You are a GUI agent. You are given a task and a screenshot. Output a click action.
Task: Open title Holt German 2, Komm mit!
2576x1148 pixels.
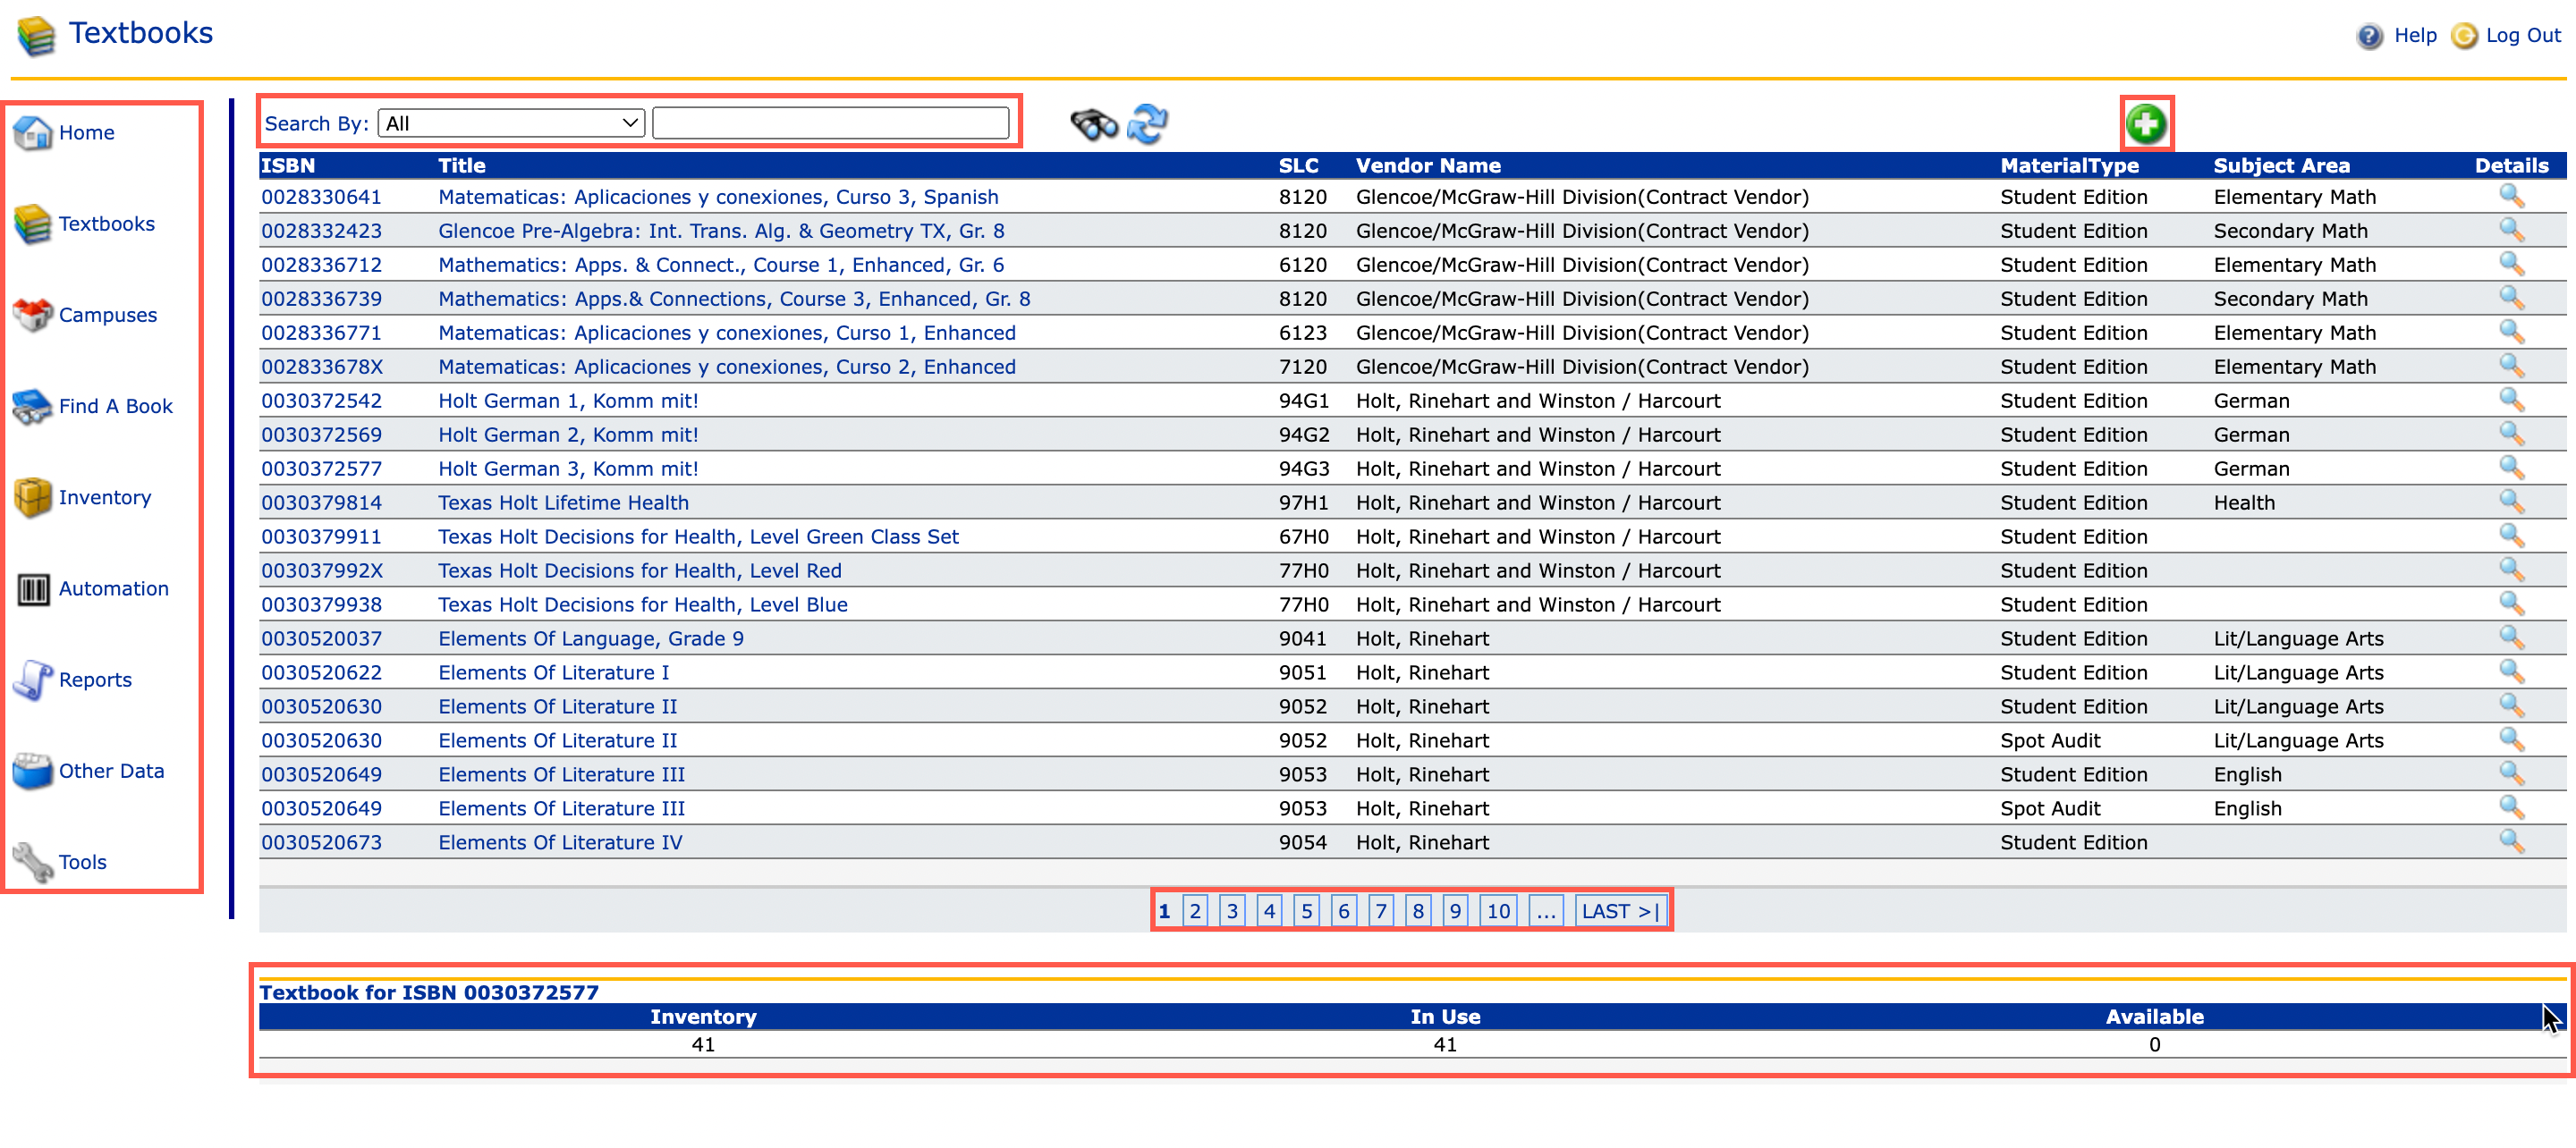tap(568, 434)
